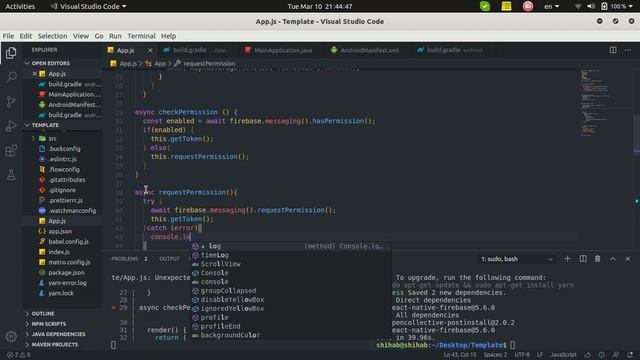Expand the NPM Scripts section
Viewport: 640px width, 360px height.
pos(45,324)
